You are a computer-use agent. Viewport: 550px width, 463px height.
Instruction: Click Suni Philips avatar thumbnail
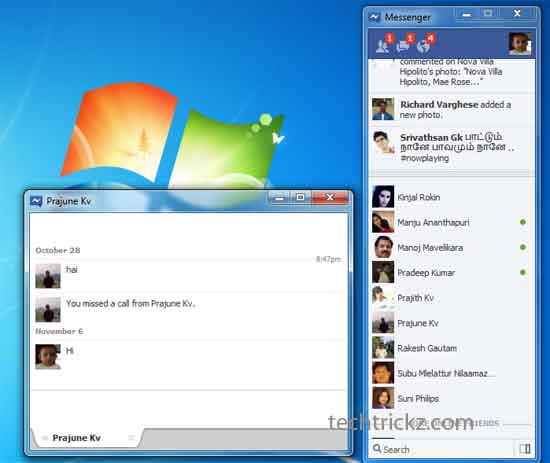[x=383, y=398]
